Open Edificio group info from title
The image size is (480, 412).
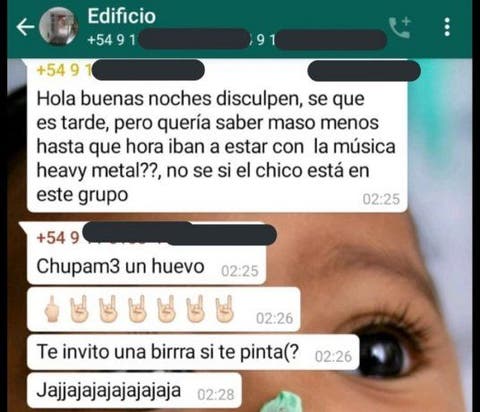(x=121, y=16)
